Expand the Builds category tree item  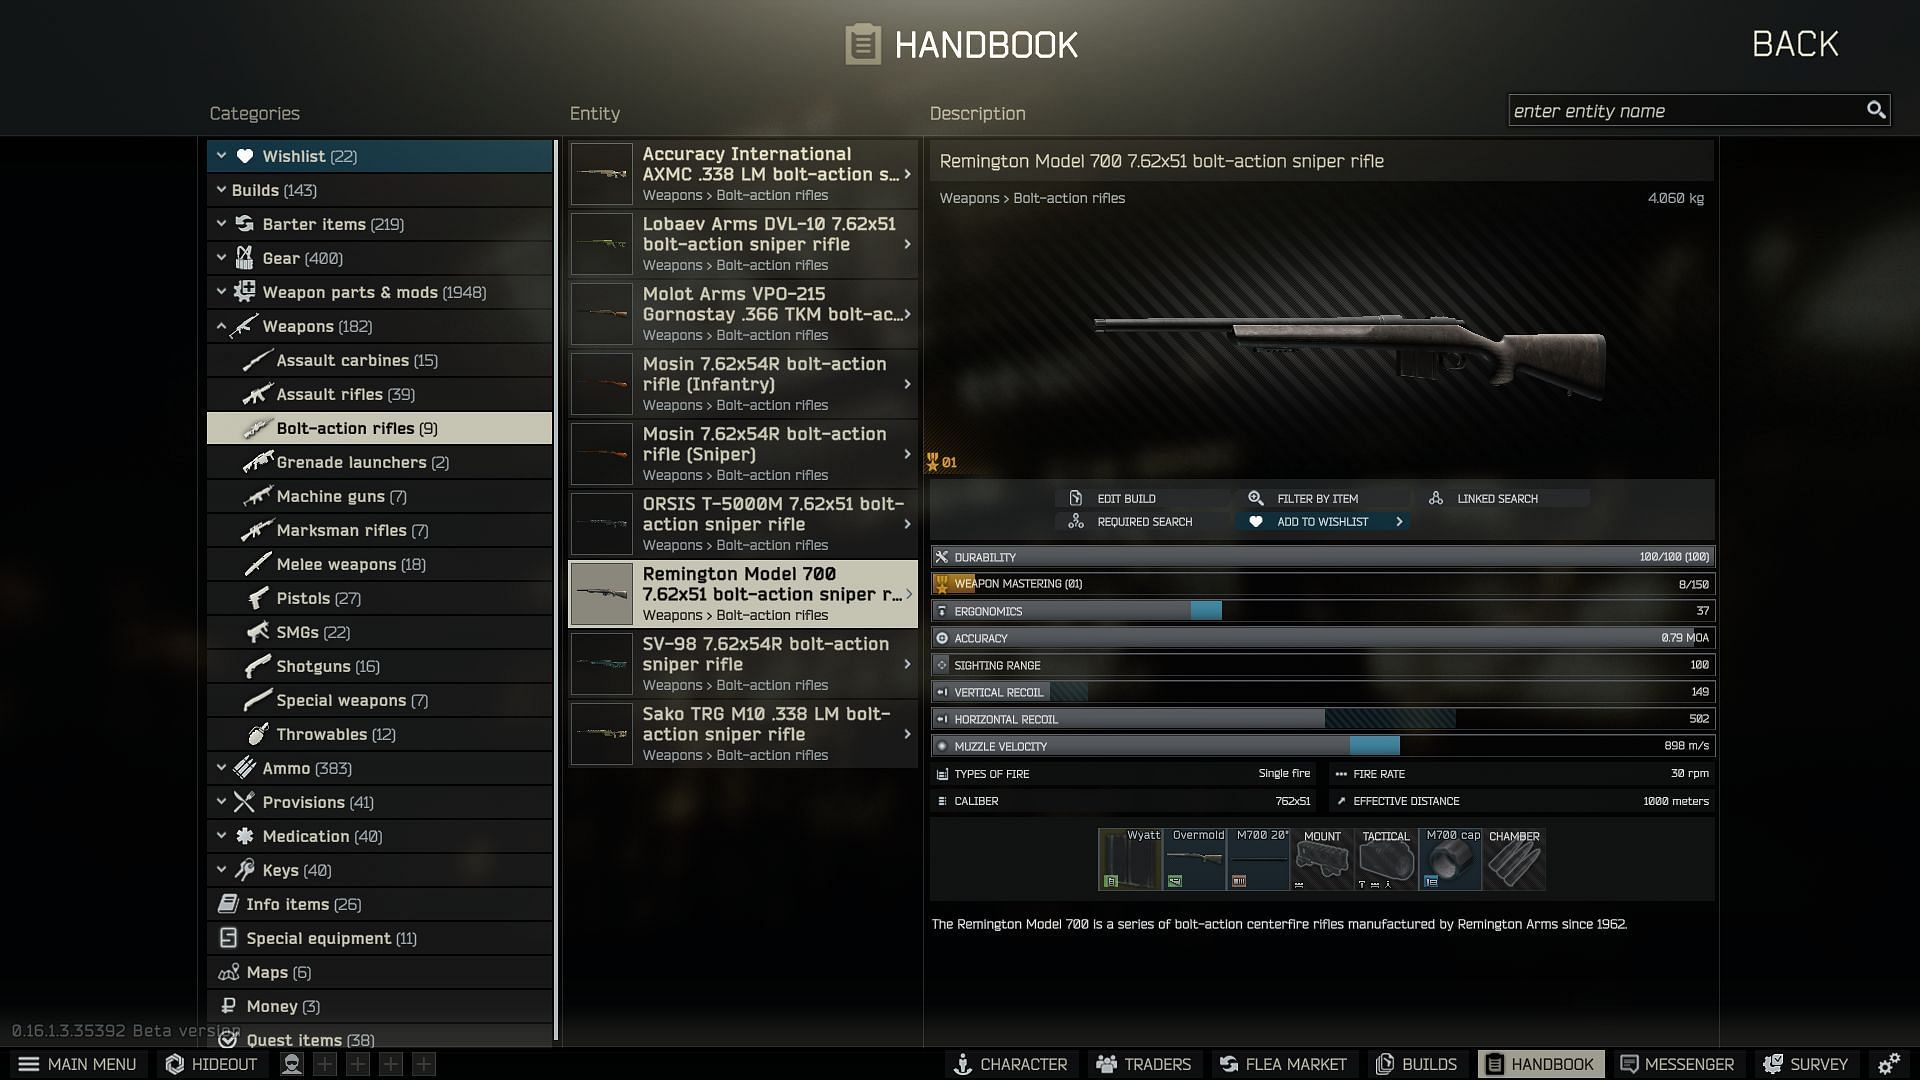(x=220, y=190)
